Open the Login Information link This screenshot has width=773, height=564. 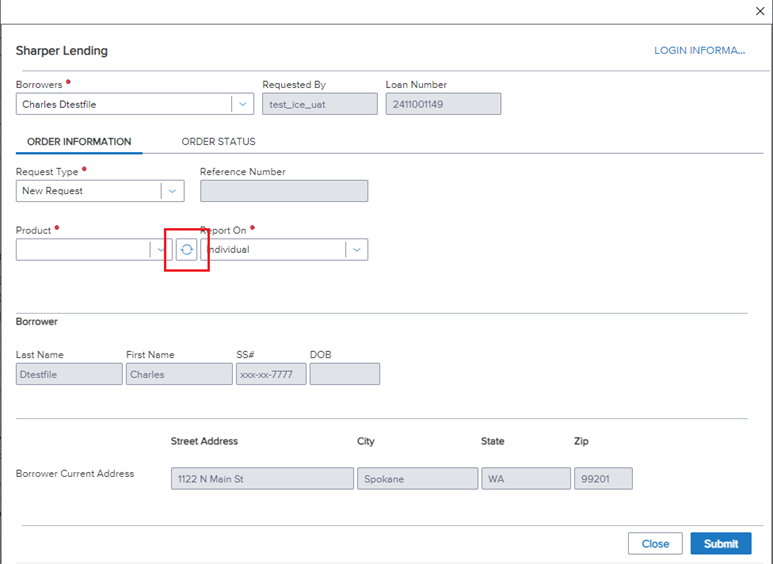pyautogui.click(x=699, y=50)
